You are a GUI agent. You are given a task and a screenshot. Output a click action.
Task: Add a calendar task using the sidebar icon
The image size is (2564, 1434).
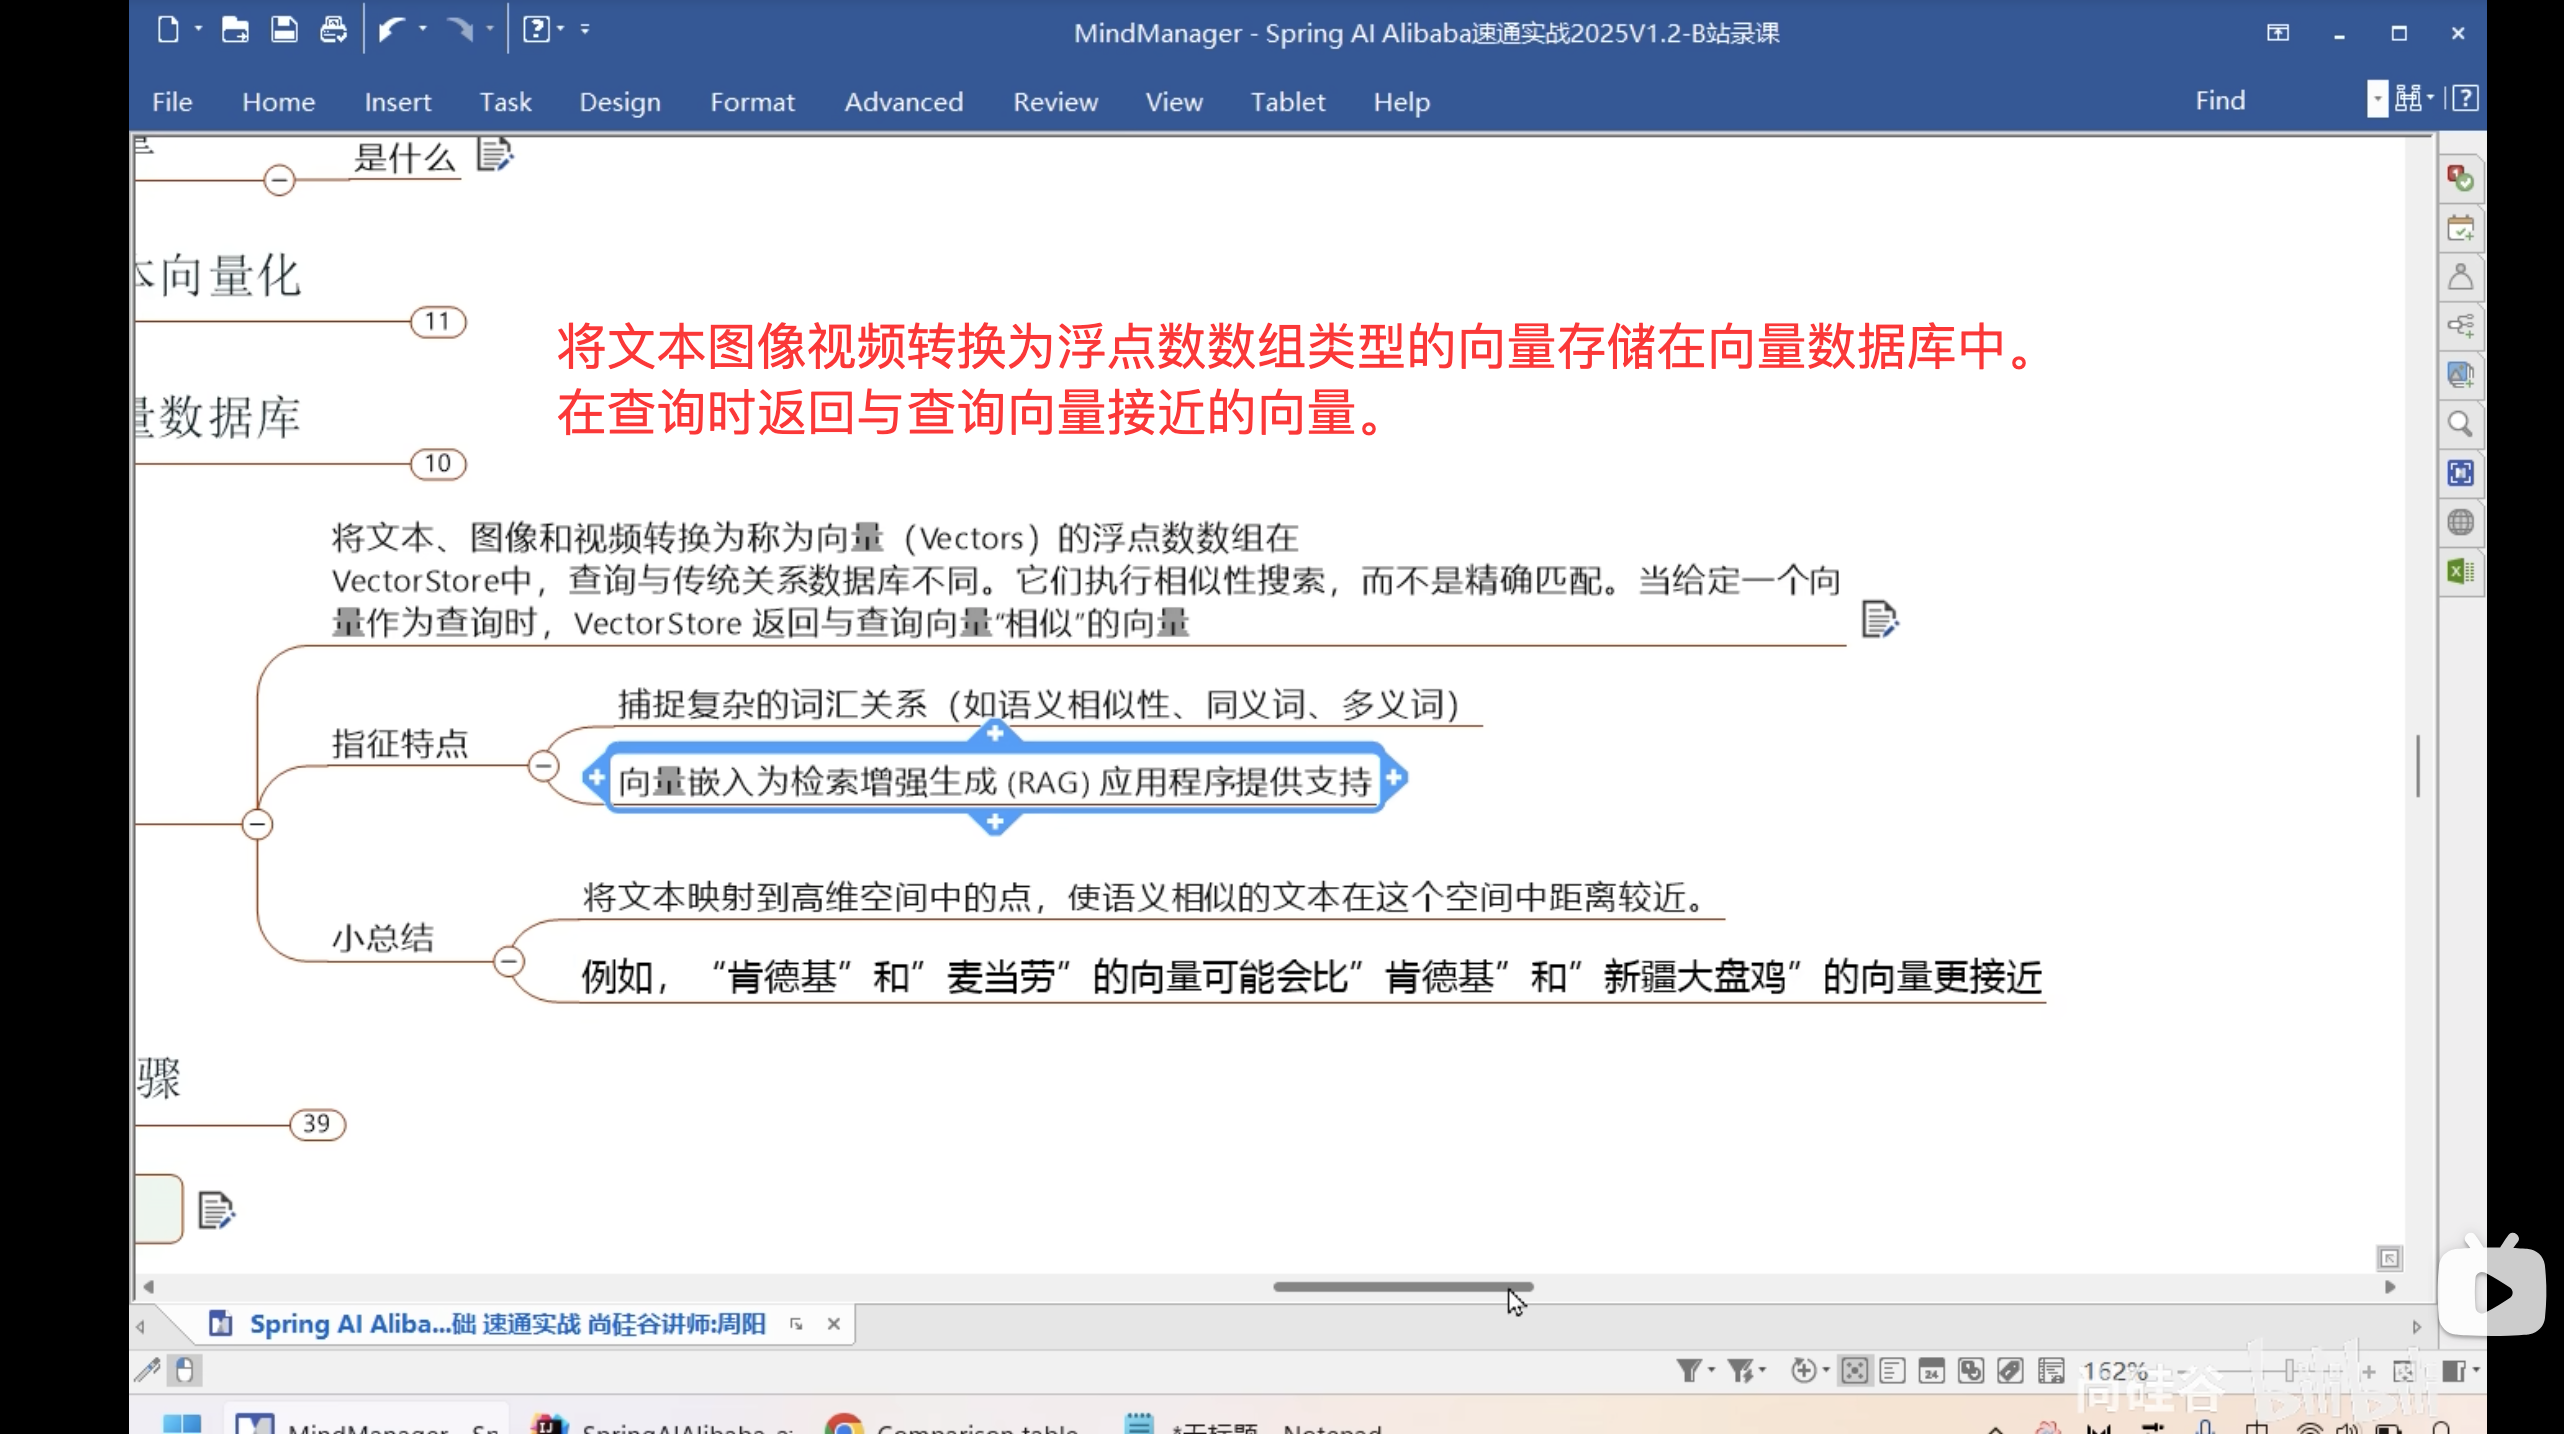point(2461,228)
